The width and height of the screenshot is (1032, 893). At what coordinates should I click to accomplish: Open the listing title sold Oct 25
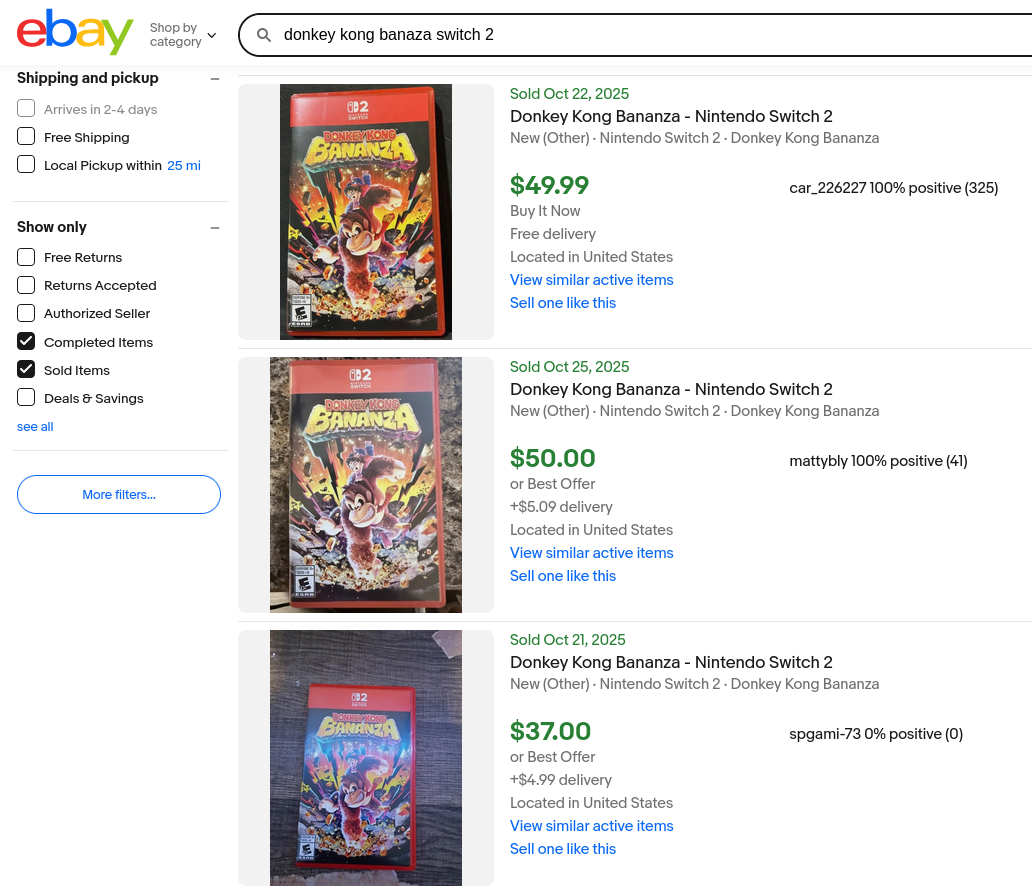pyautogui.click(x=671, y=389)
